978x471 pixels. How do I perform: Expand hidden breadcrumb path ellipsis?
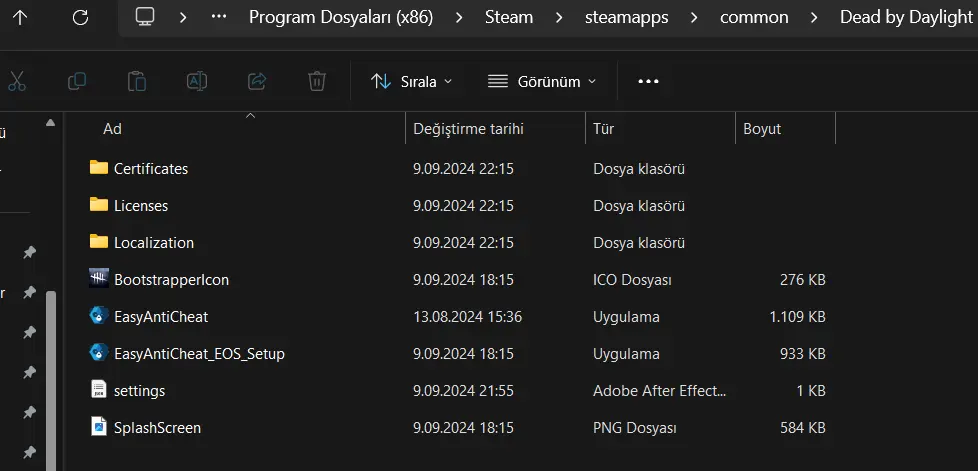(x=219, y=17)
